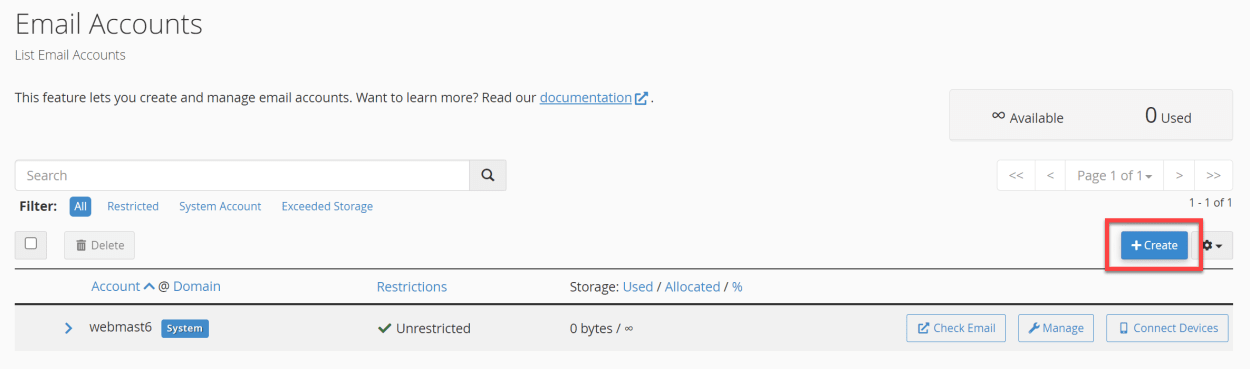Go to the previous page arrow
The height and width of the screenshot is (369, 1250).
1050,175
